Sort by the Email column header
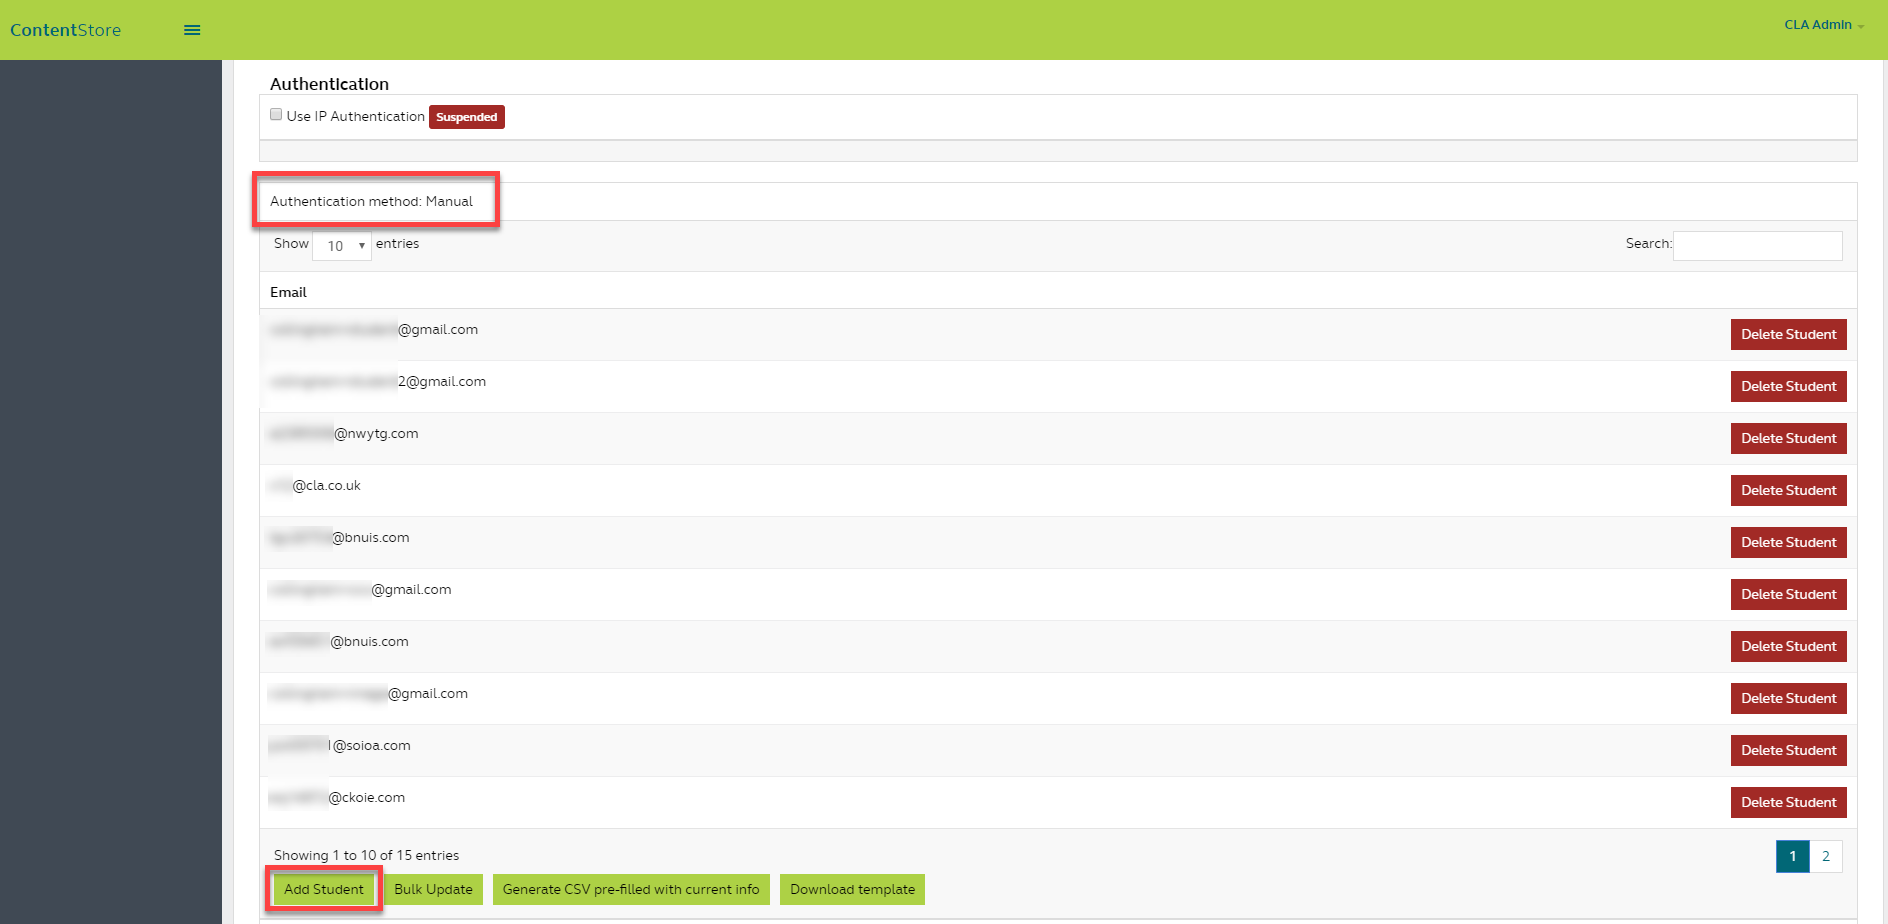This screenshot has width=1888, height=924. click(288, 292)
